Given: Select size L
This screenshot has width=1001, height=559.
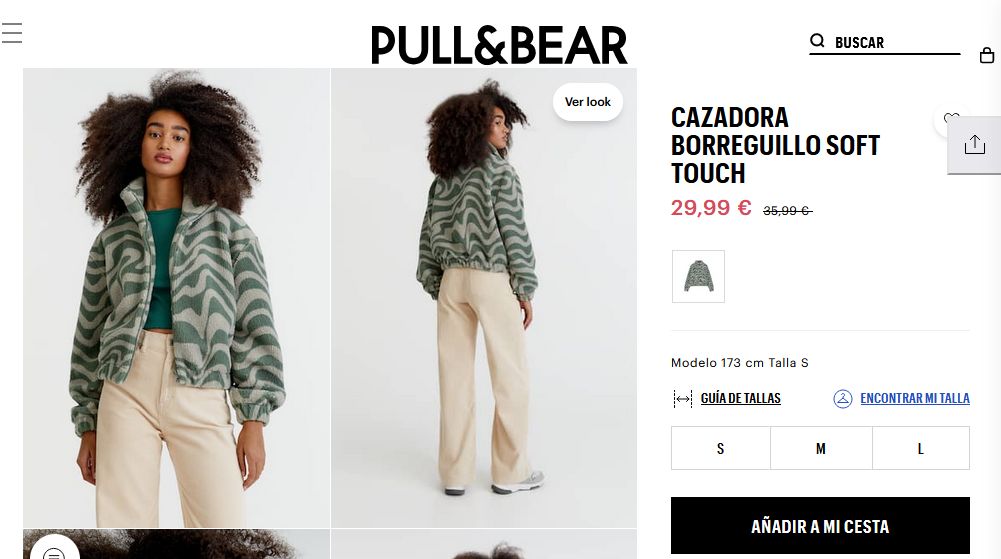Looking at the screenshot, I should pos(921,449).
